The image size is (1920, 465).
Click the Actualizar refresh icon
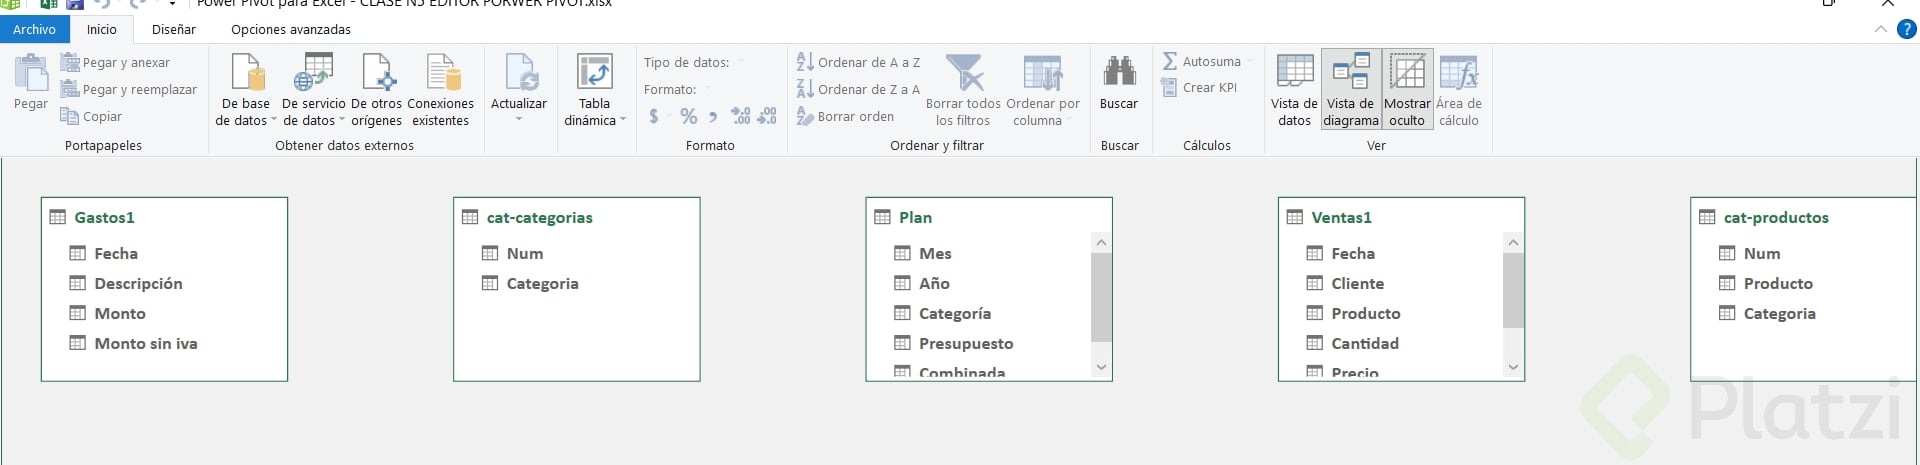[519, 74]
